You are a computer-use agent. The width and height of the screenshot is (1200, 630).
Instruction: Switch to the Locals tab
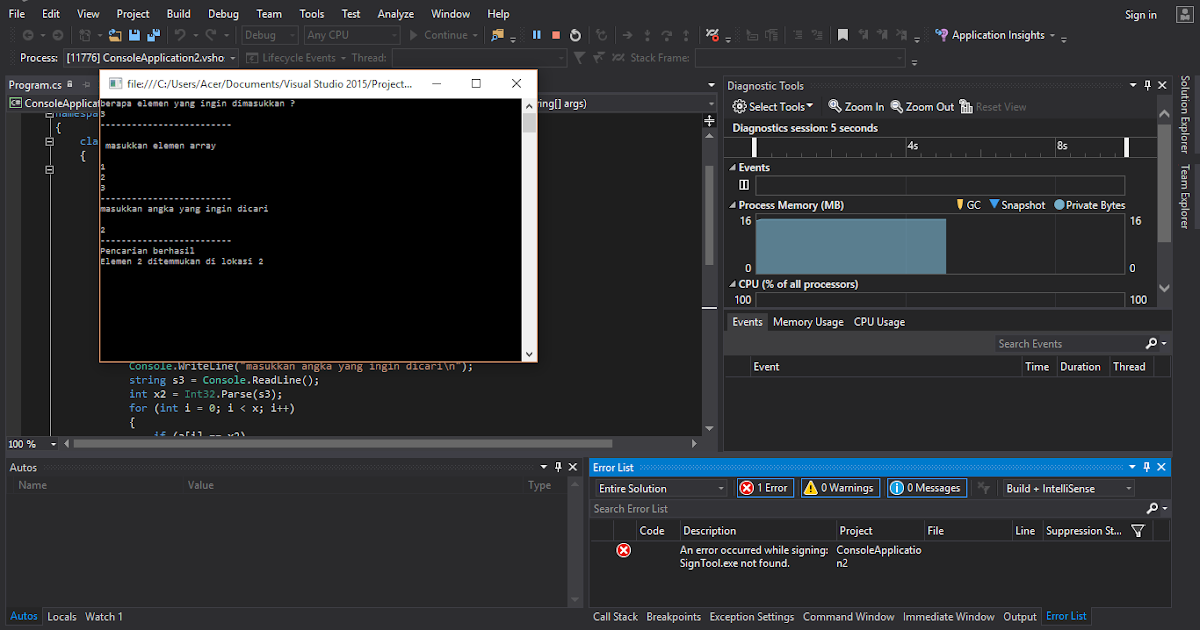62,617
